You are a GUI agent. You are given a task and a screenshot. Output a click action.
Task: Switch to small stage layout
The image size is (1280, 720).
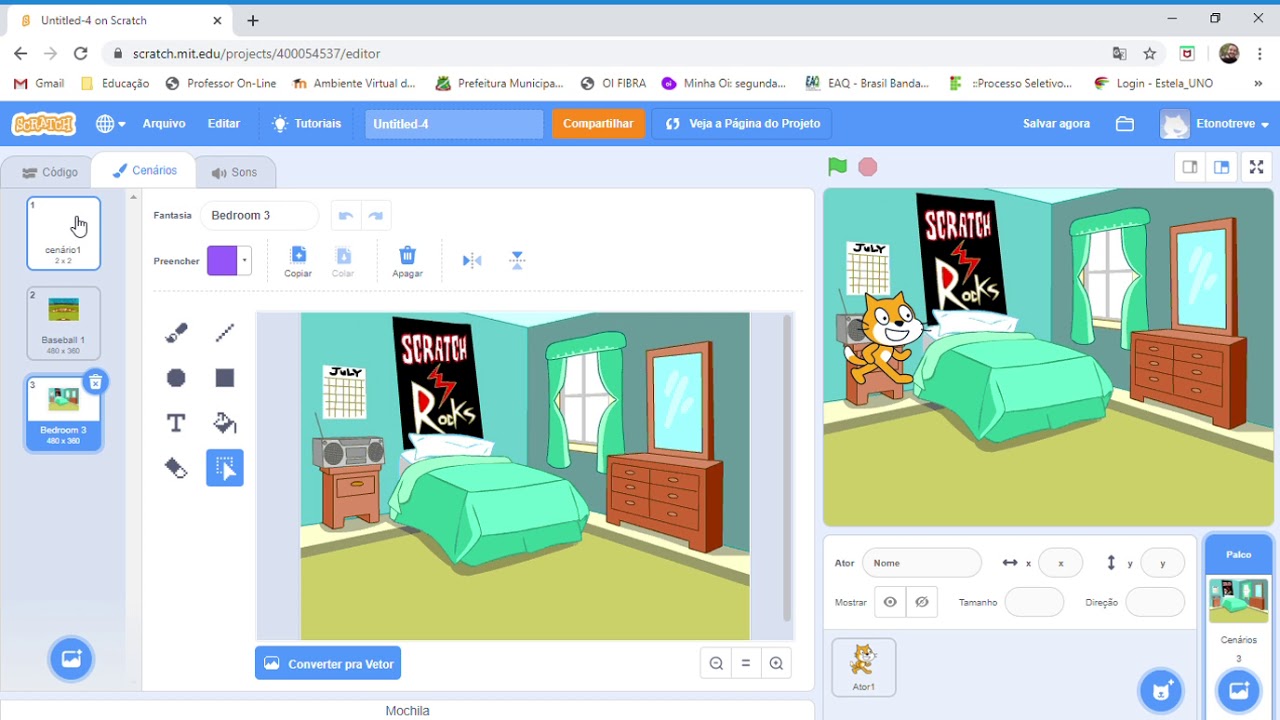pos(1190,167)
